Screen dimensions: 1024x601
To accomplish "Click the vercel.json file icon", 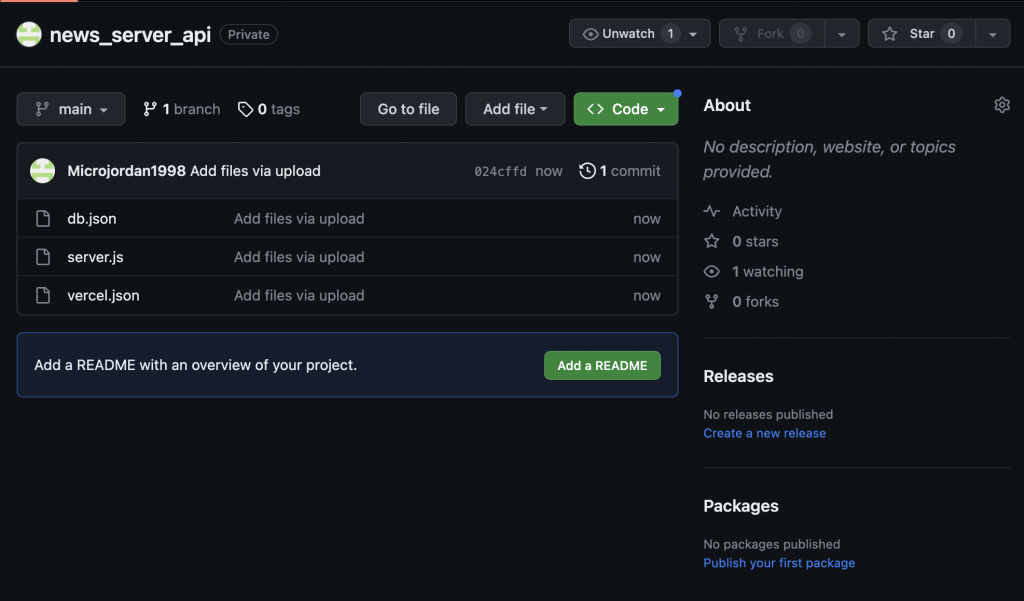I will pyautogui.click(x=43, y=296).
